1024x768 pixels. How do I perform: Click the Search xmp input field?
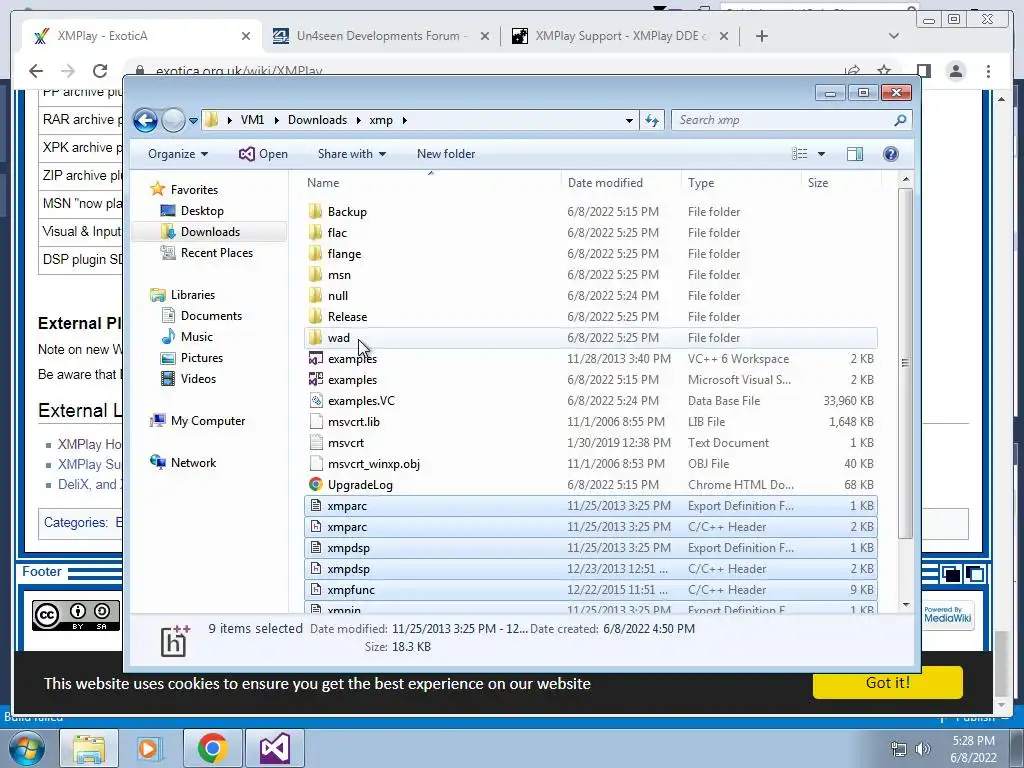(x=784, y=120)
